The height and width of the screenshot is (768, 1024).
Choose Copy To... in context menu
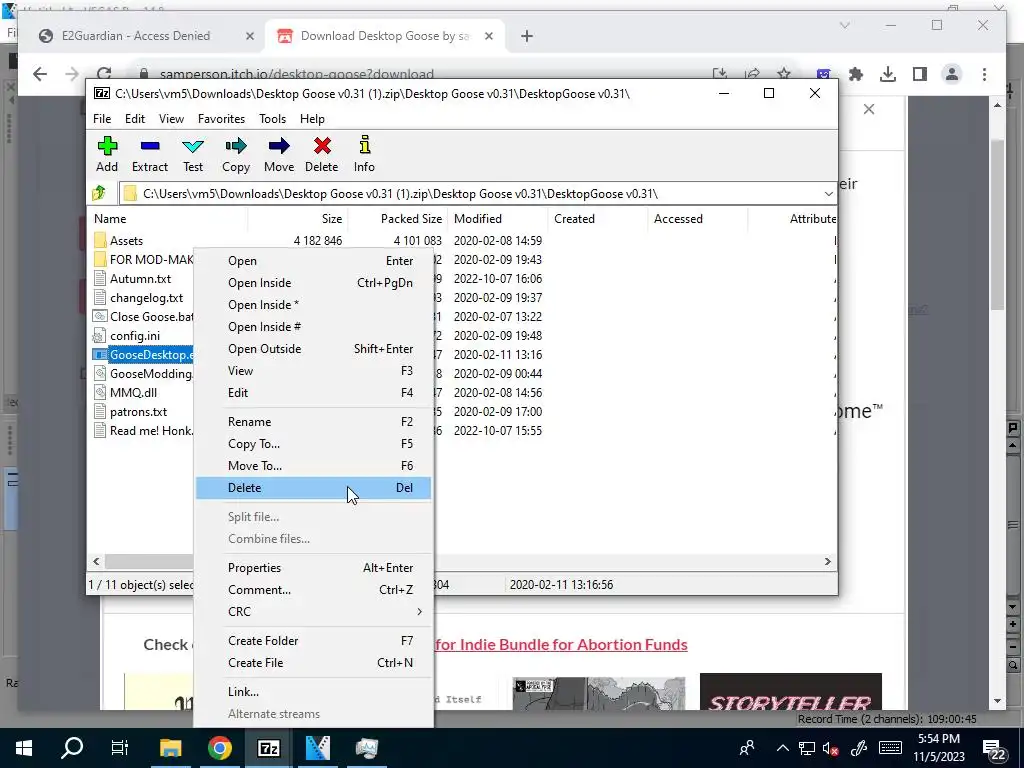(313, 444)
